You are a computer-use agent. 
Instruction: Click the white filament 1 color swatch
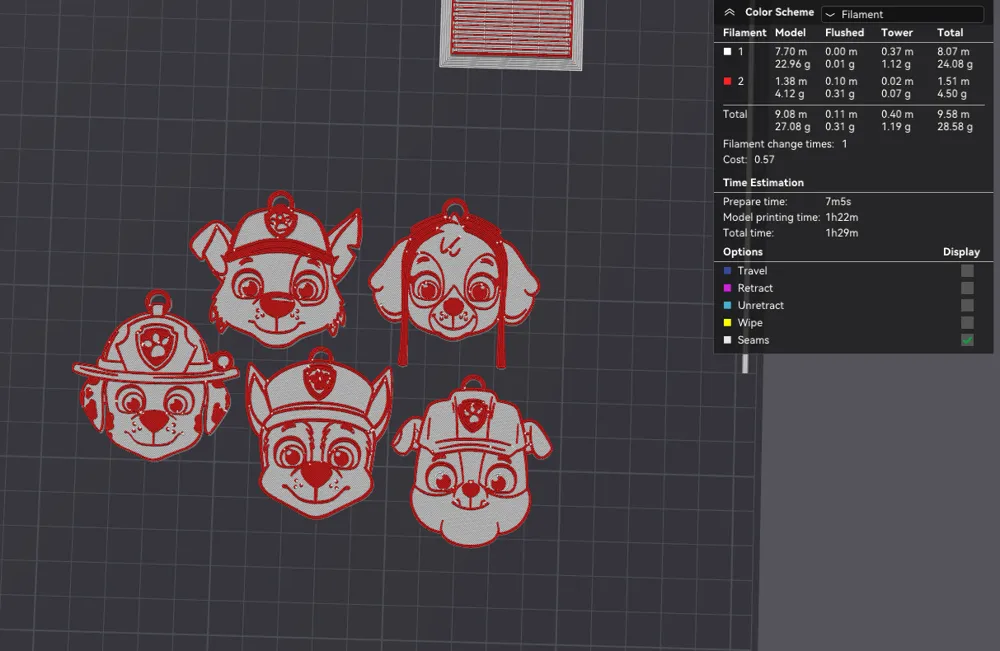pos(727,52)
